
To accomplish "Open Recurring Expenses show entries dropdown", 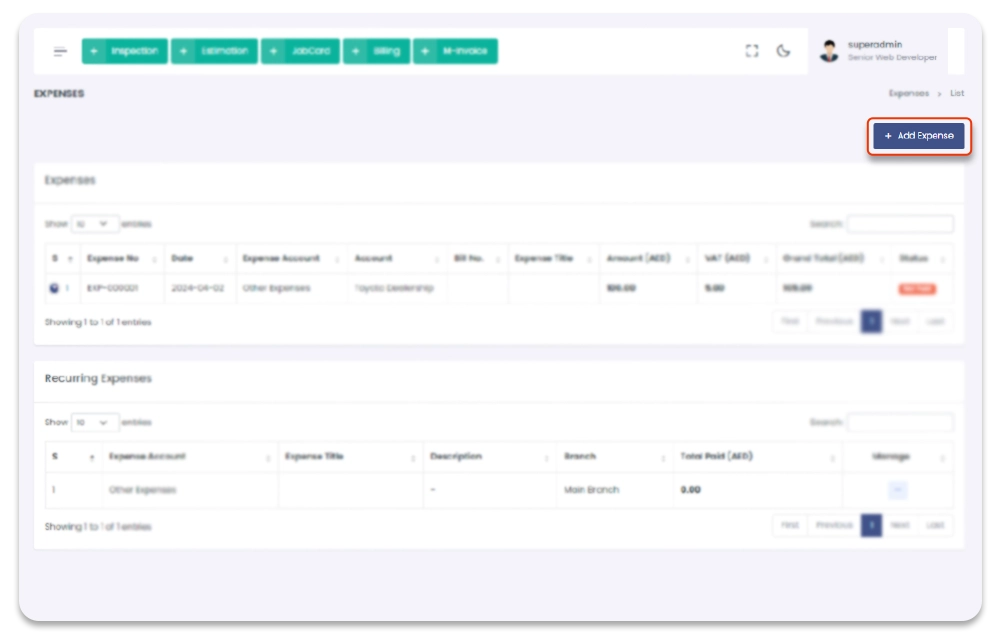I will point(95,423).
